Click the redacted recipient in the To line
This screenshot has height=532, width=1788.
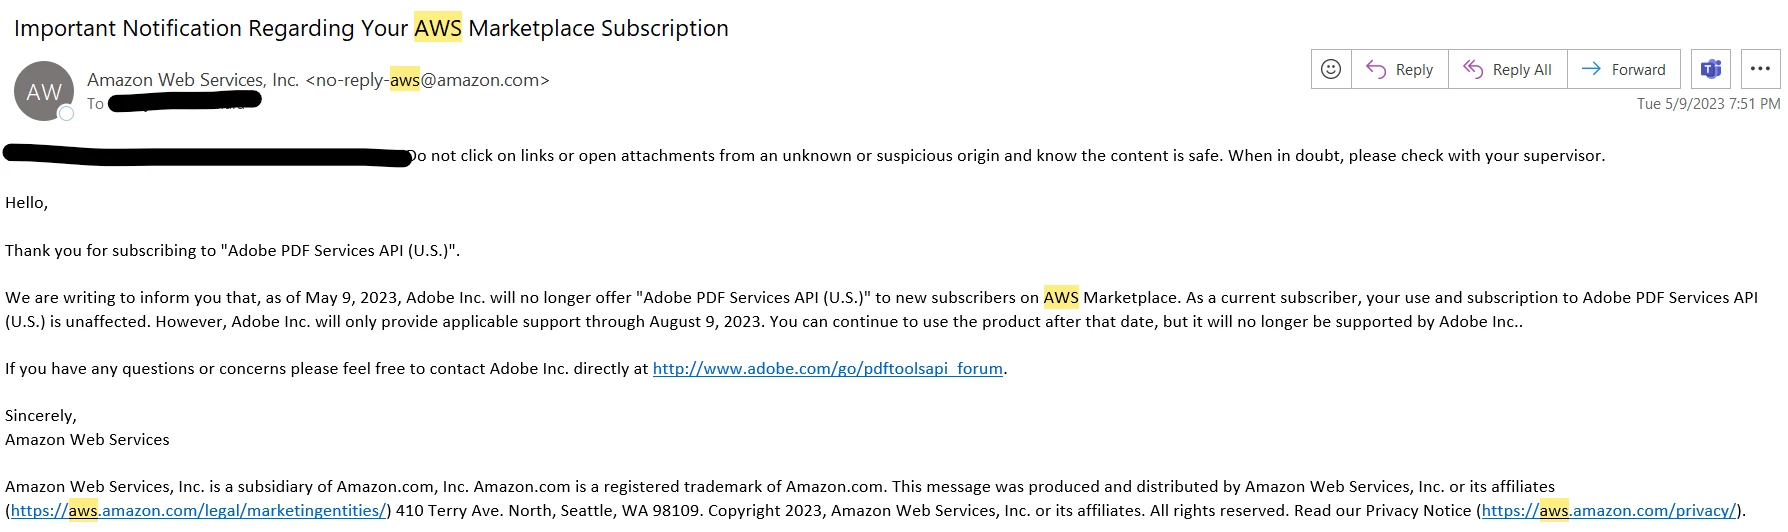tap(185, 101)
